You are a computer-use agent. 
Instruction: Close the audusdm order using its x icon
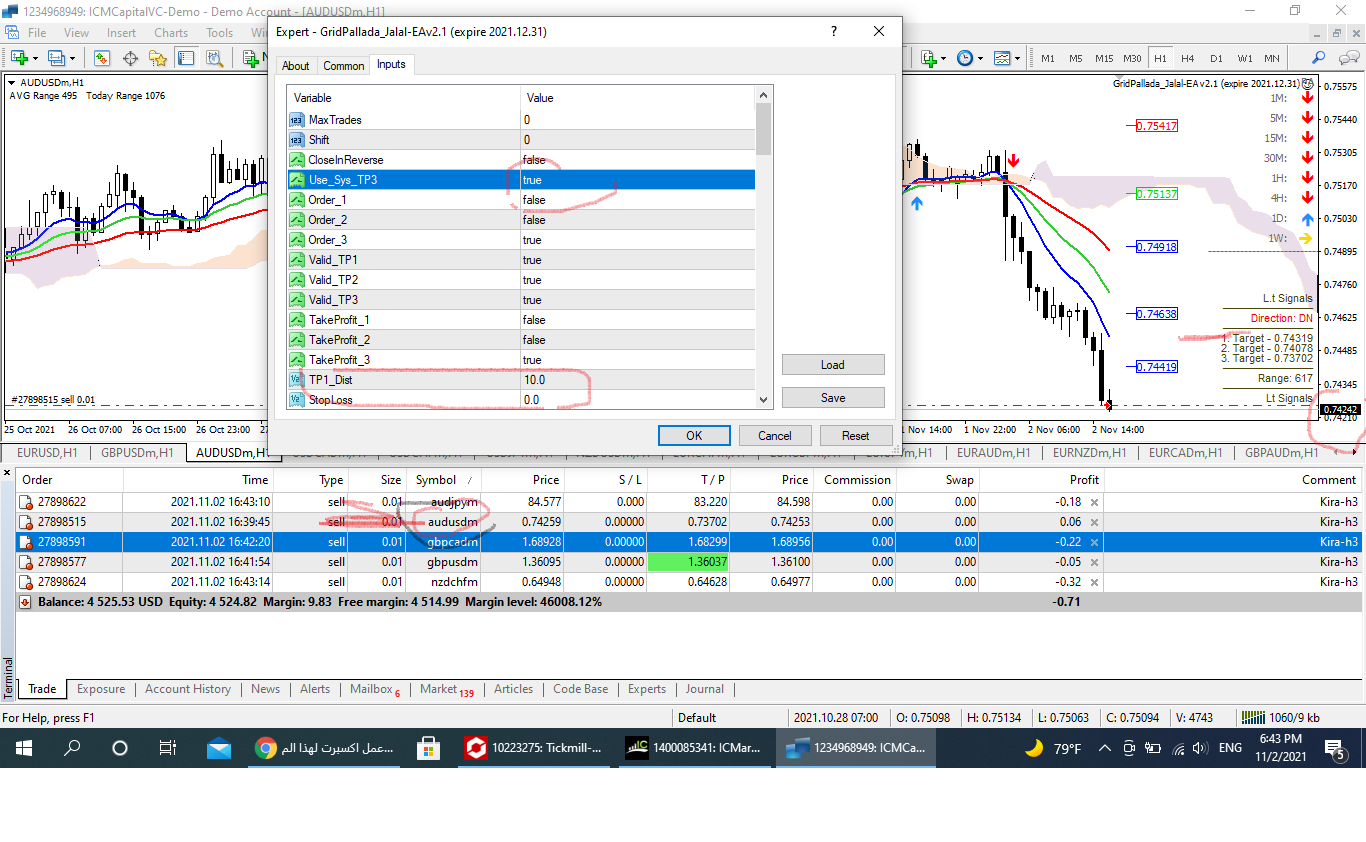click(x=1094, y=522)
